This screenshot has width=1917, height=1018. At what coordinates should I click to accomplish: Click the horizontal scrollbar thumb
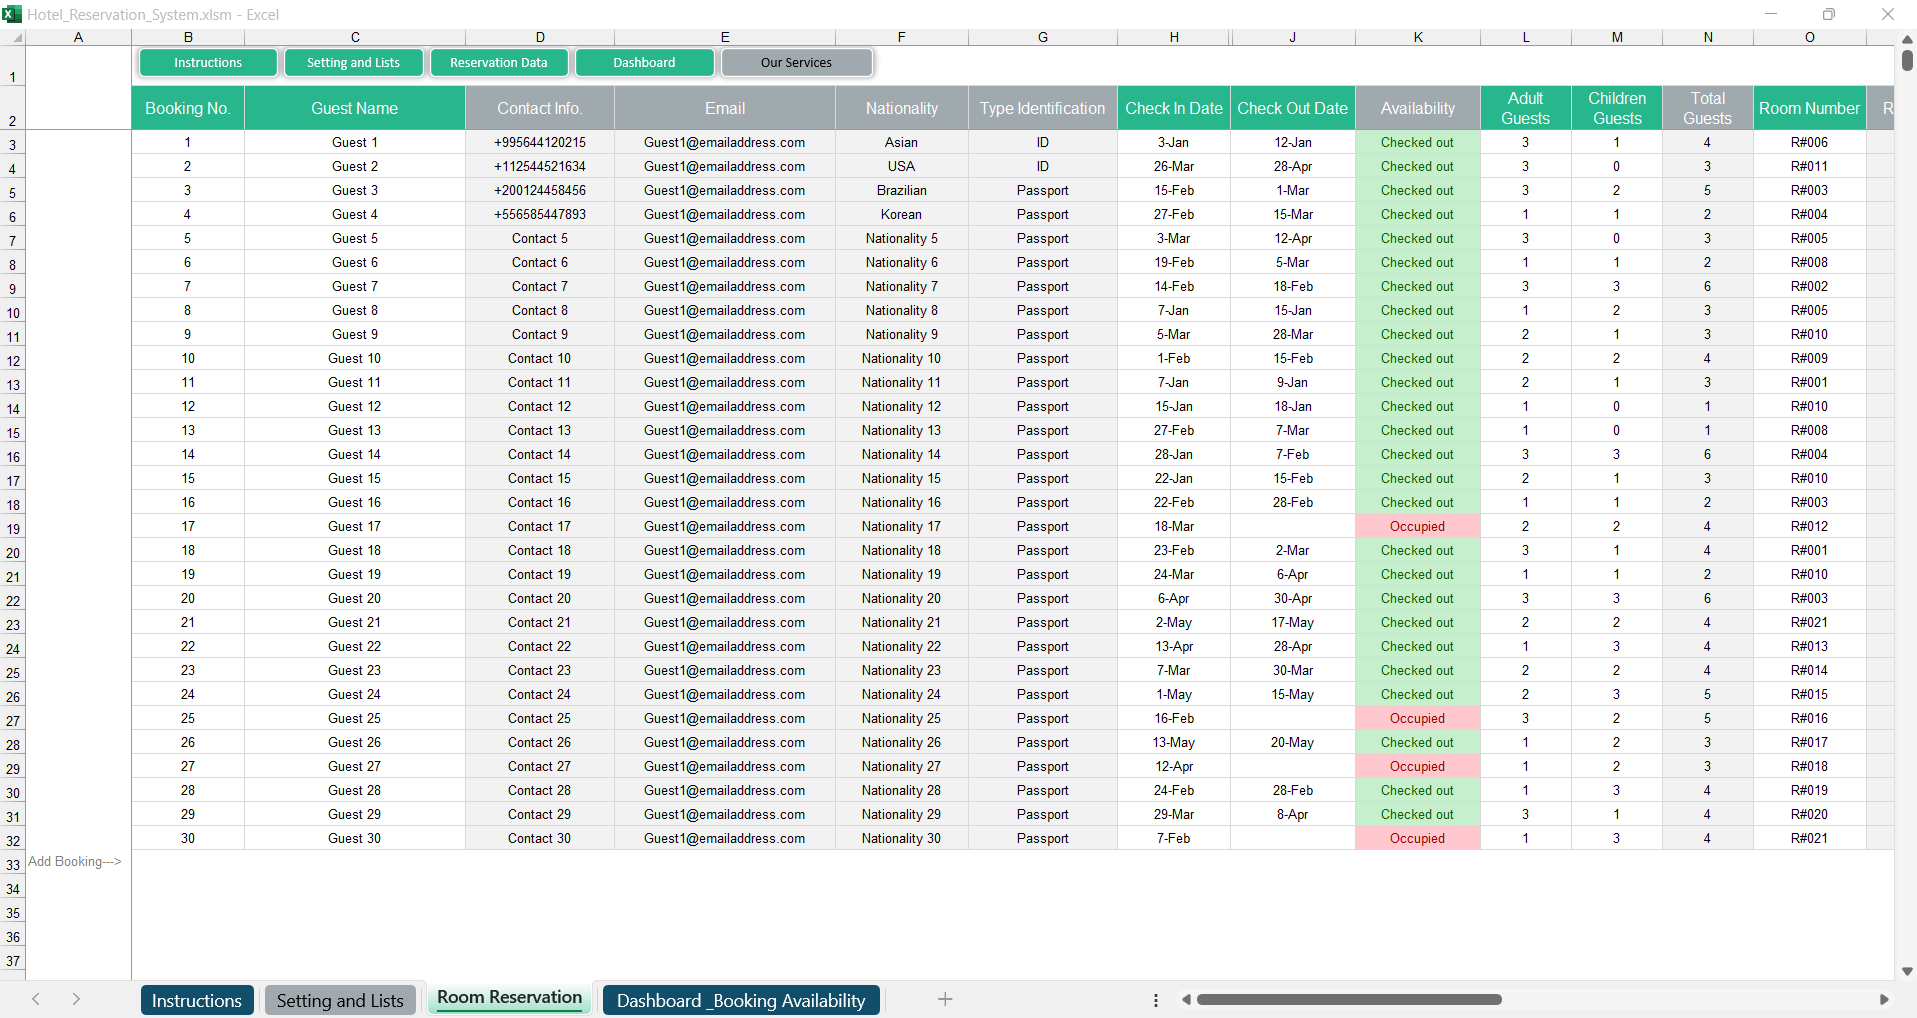[1348, 999]
